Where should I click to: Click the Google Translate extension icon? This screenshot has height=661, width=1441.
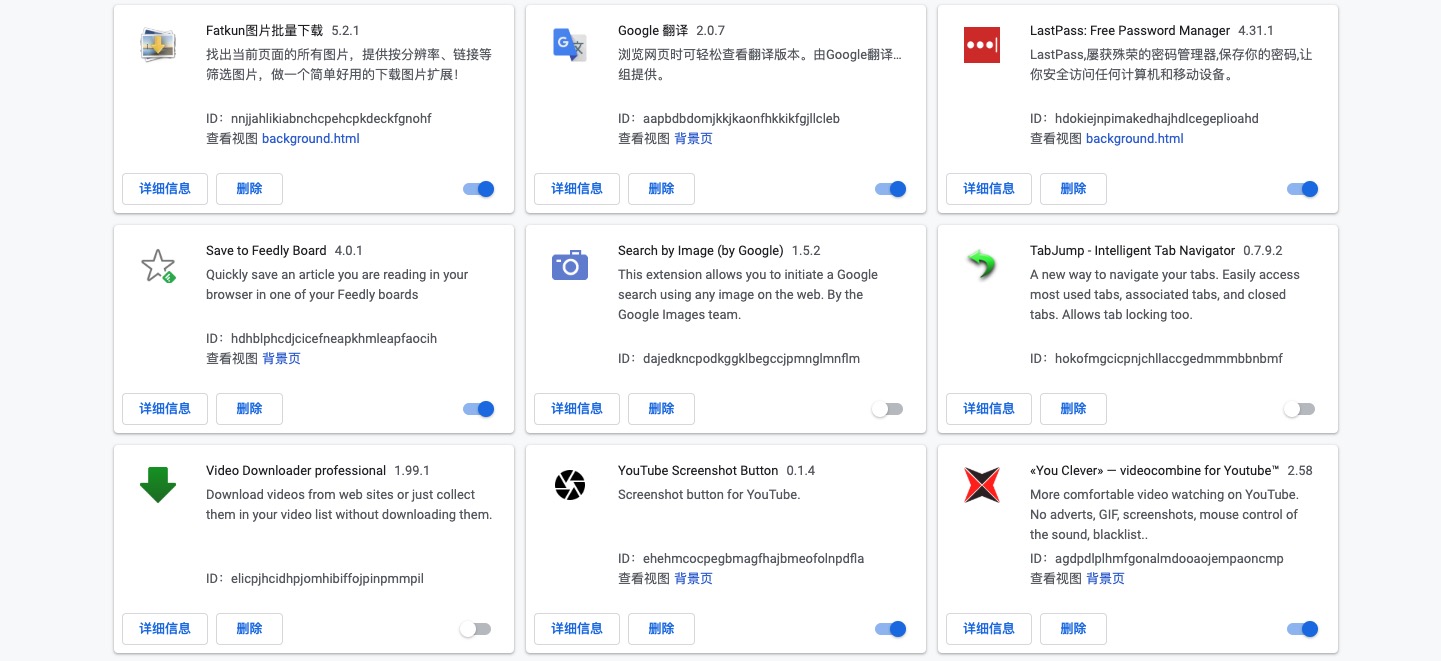(x=570, y=45)
